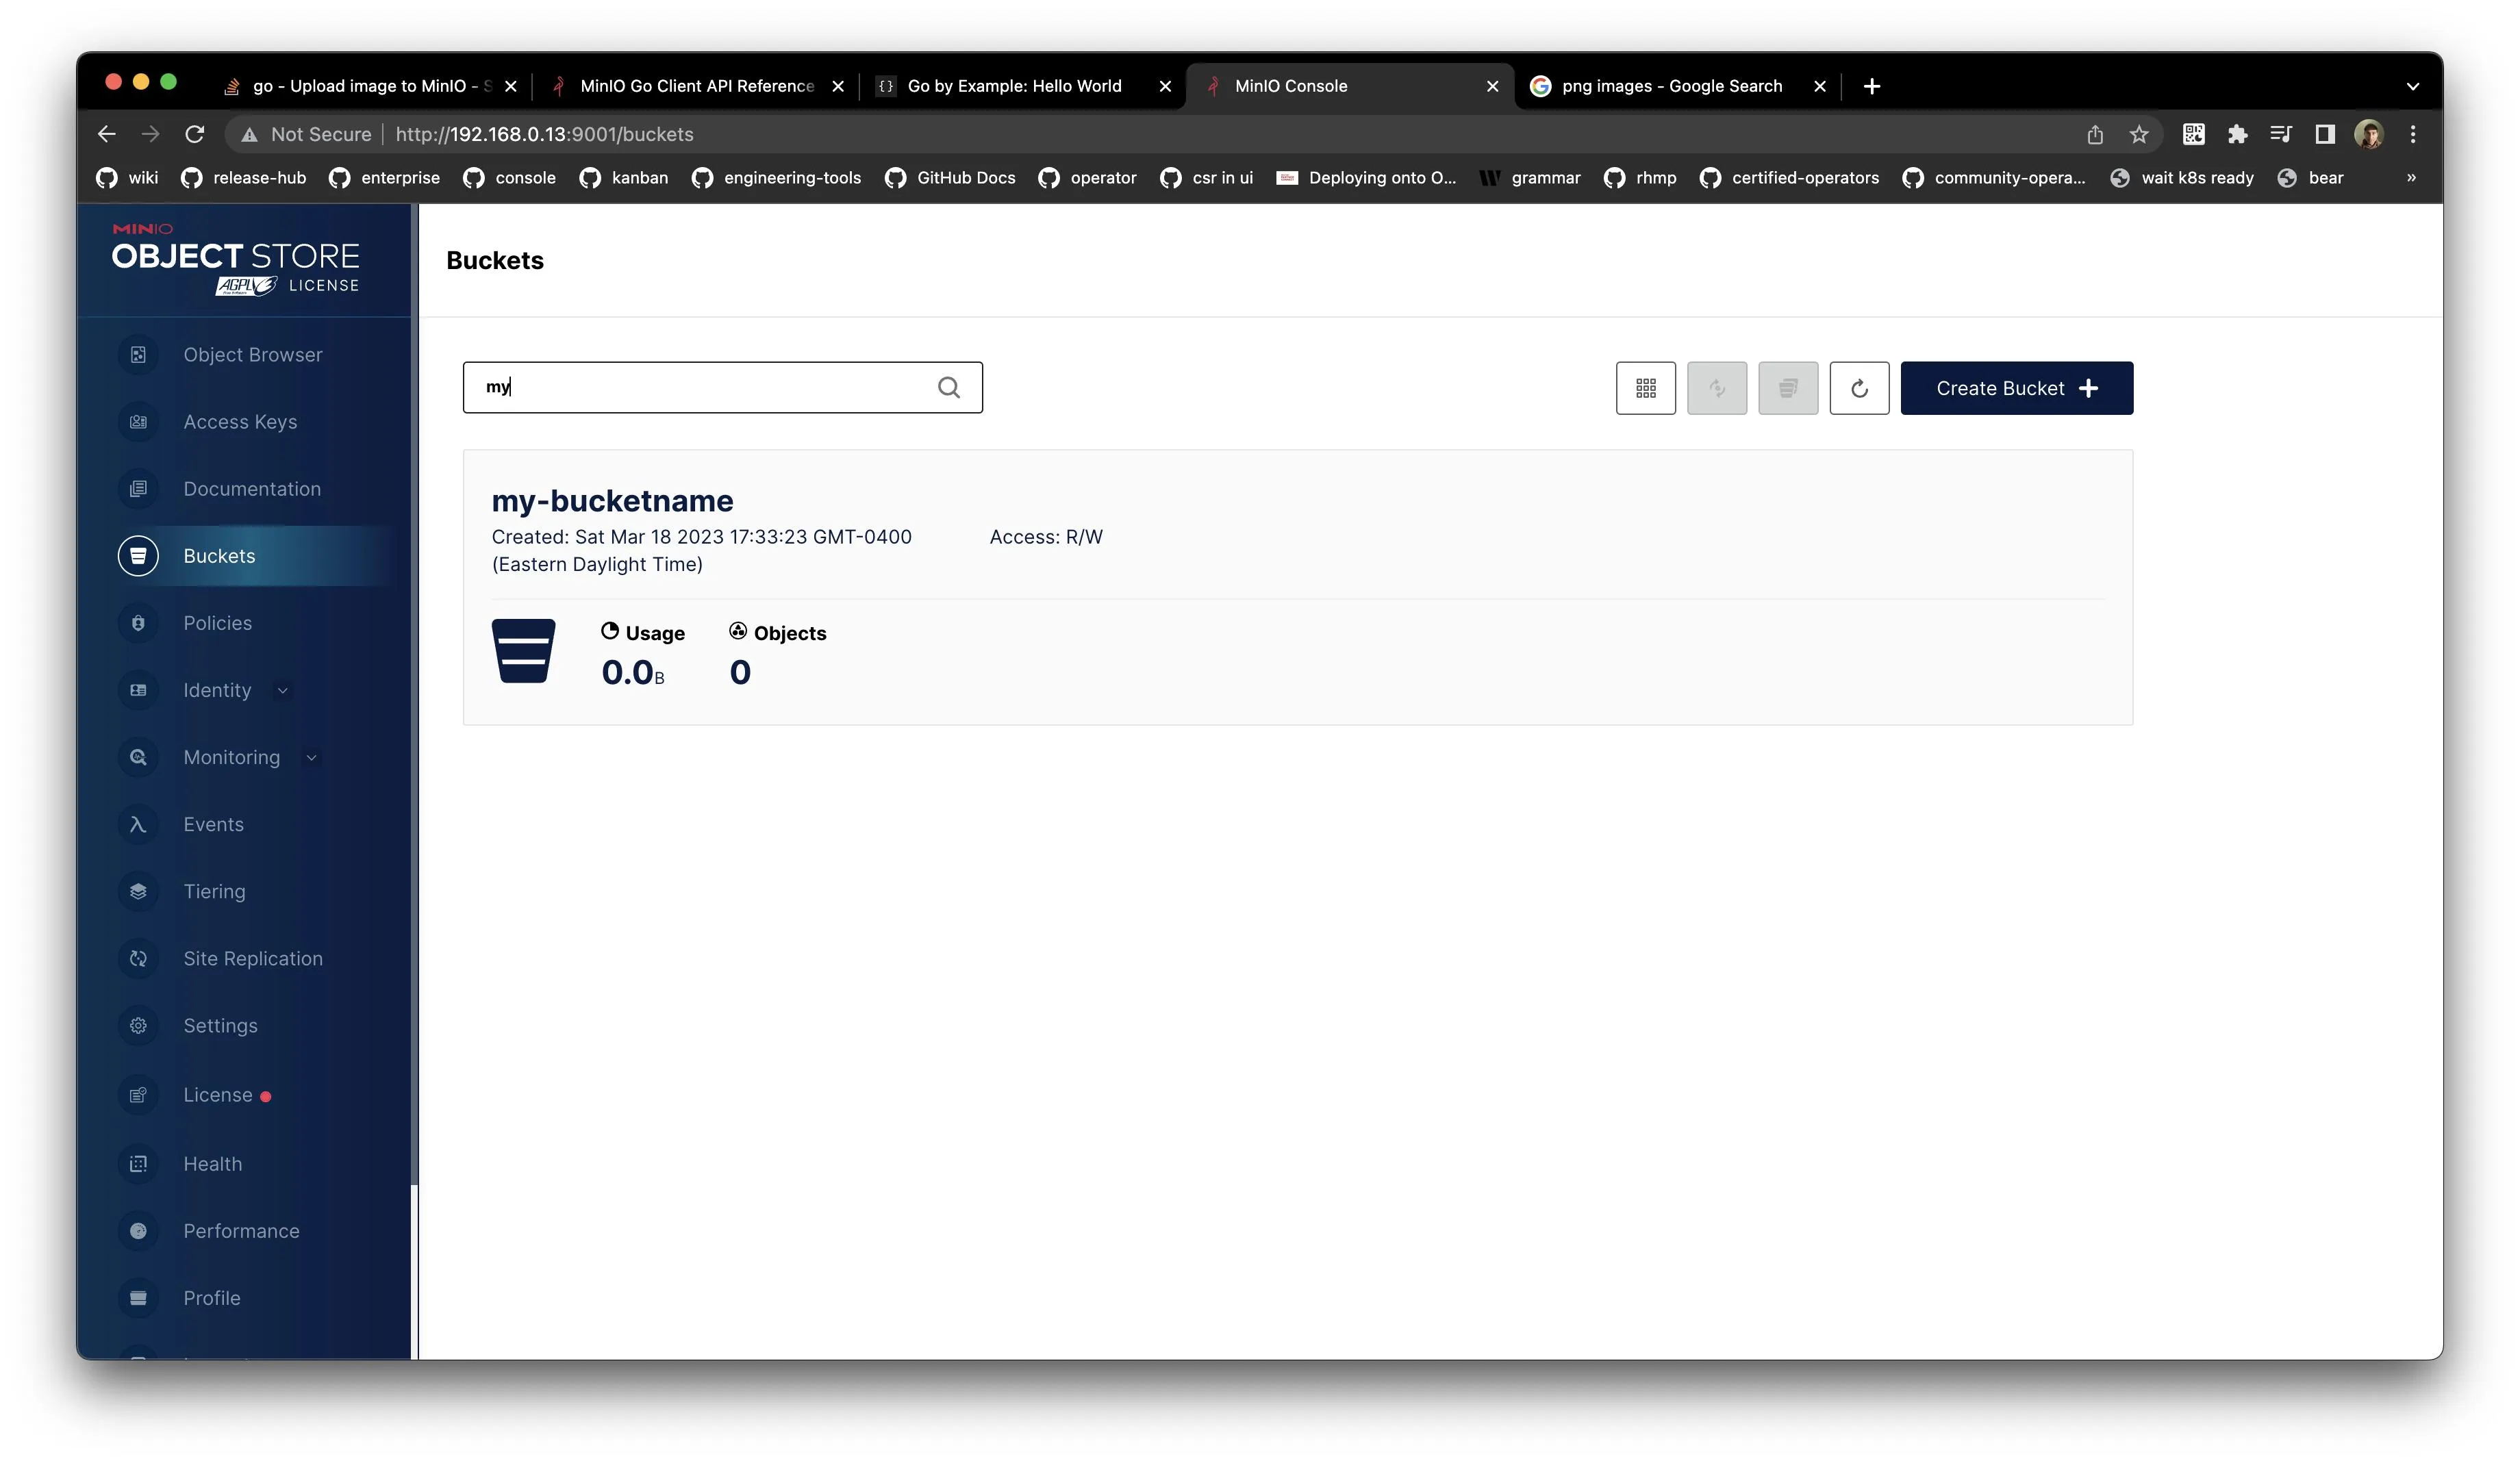Click the Create Bucket button
This screenshot has height=1461, width=2520.
click(x=2015, y=388)
